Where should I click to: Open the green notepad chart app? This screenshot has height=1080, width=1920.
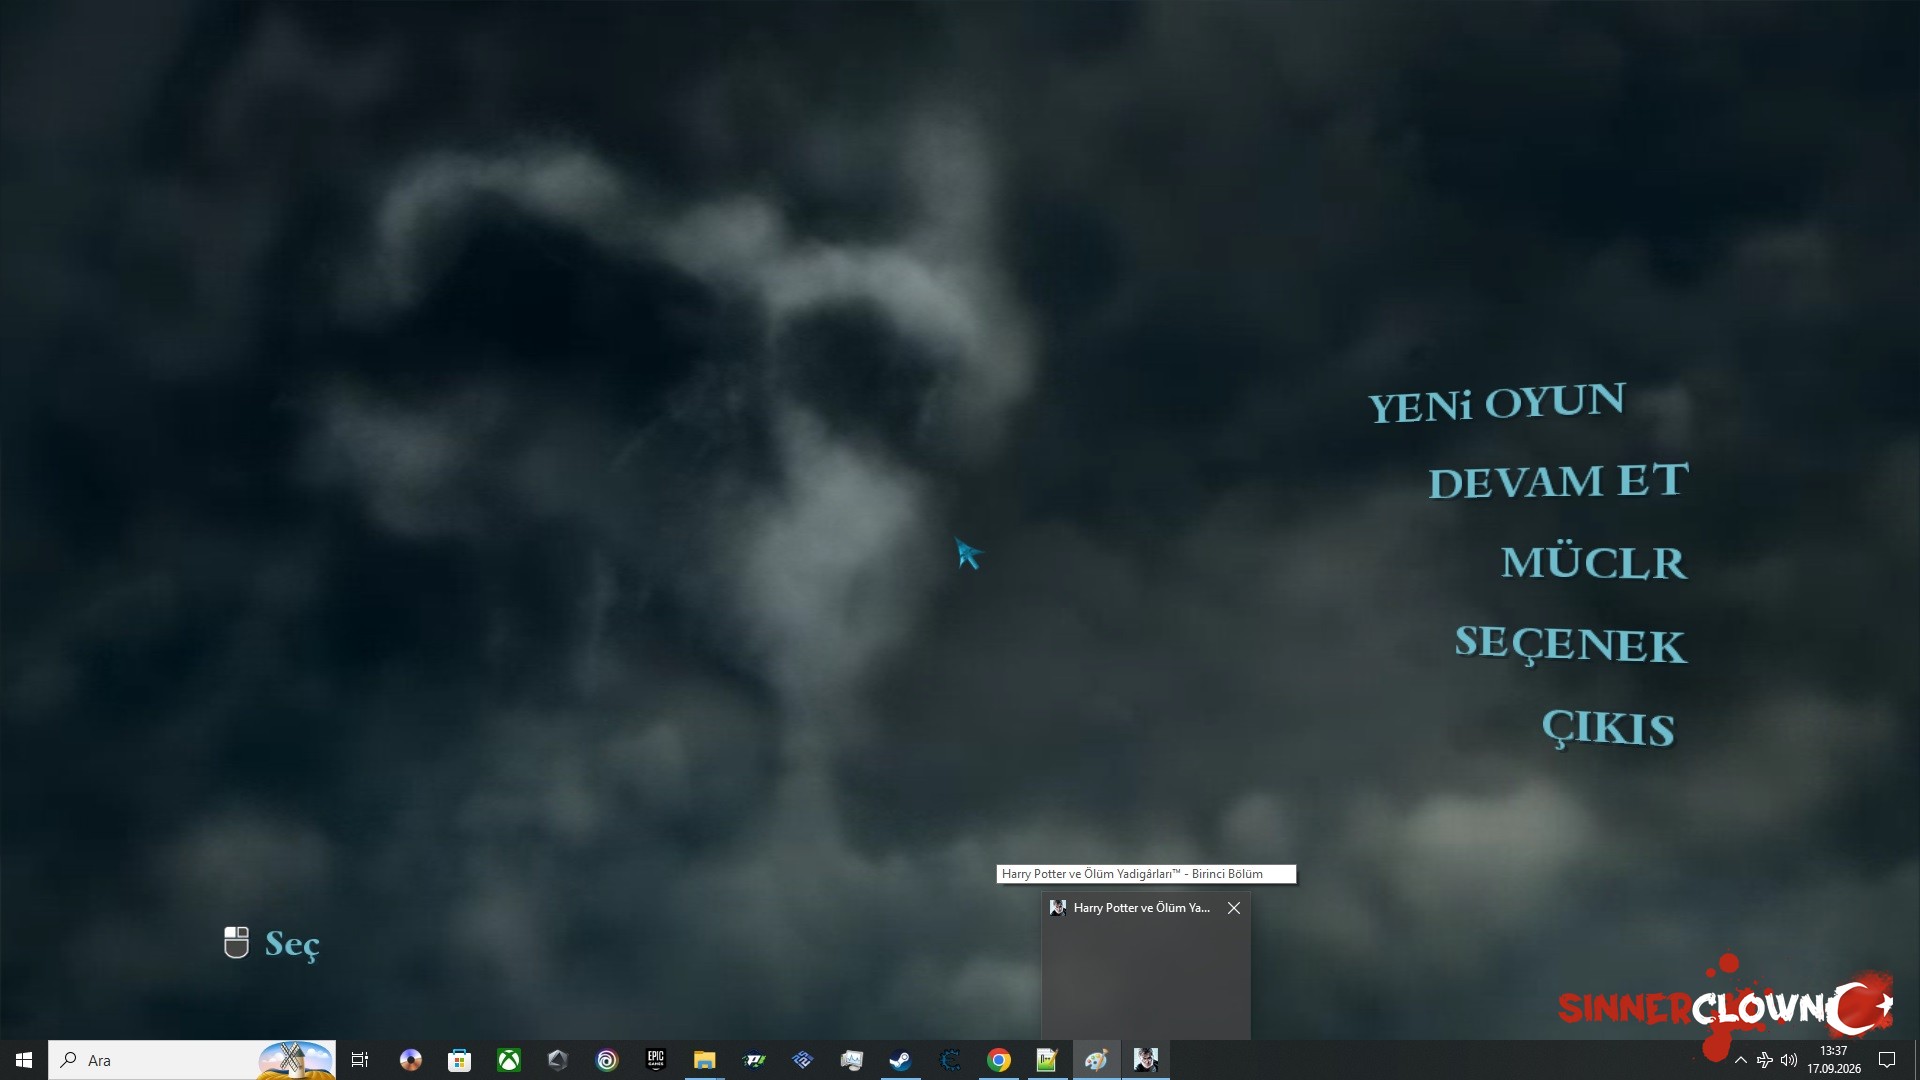point(1048,1060)
